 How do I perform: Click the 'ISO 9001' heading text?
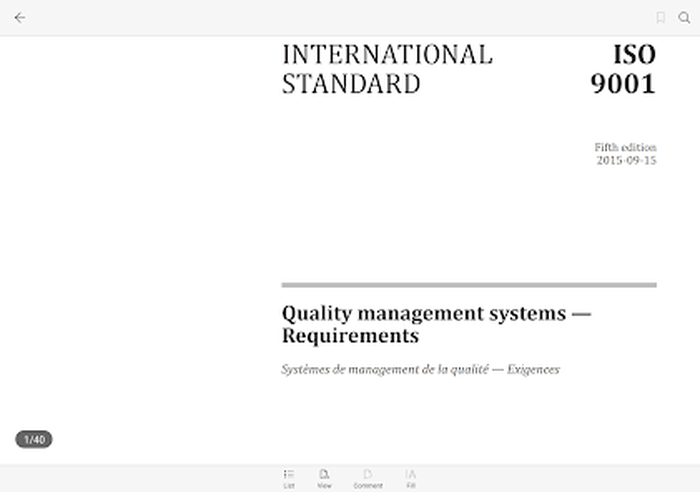click(x=623, y=69)
